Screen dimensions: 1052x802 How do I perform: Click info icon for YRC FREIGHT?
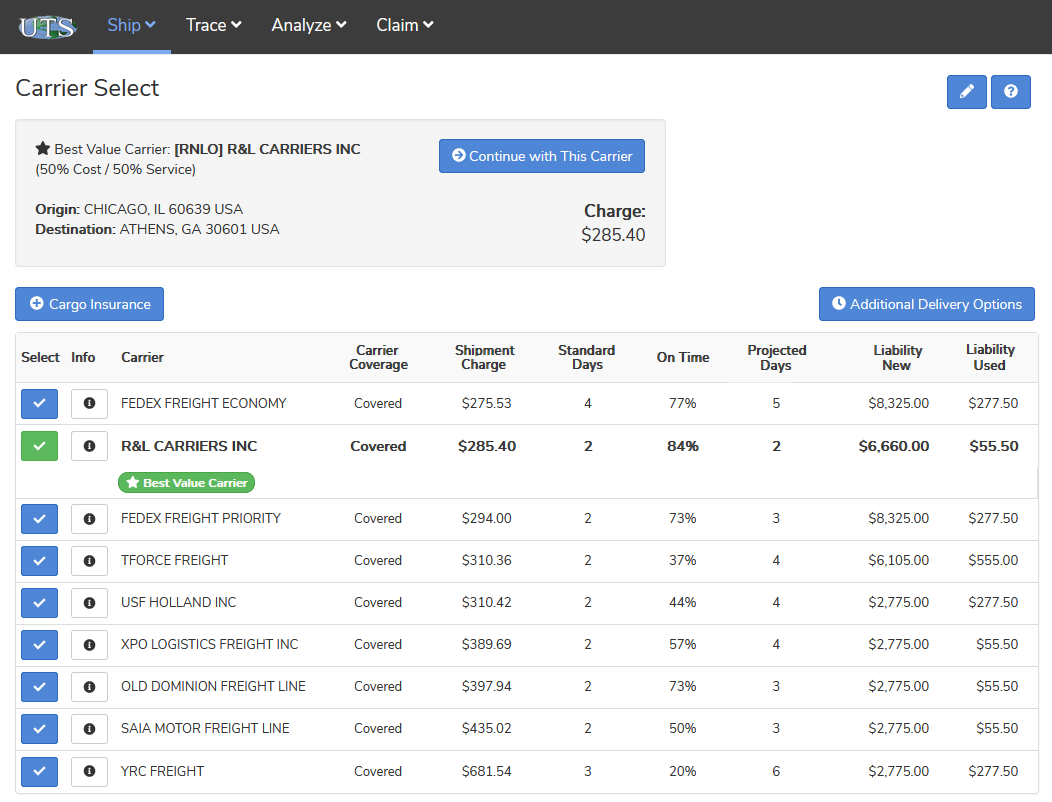(x=89, y=771)
